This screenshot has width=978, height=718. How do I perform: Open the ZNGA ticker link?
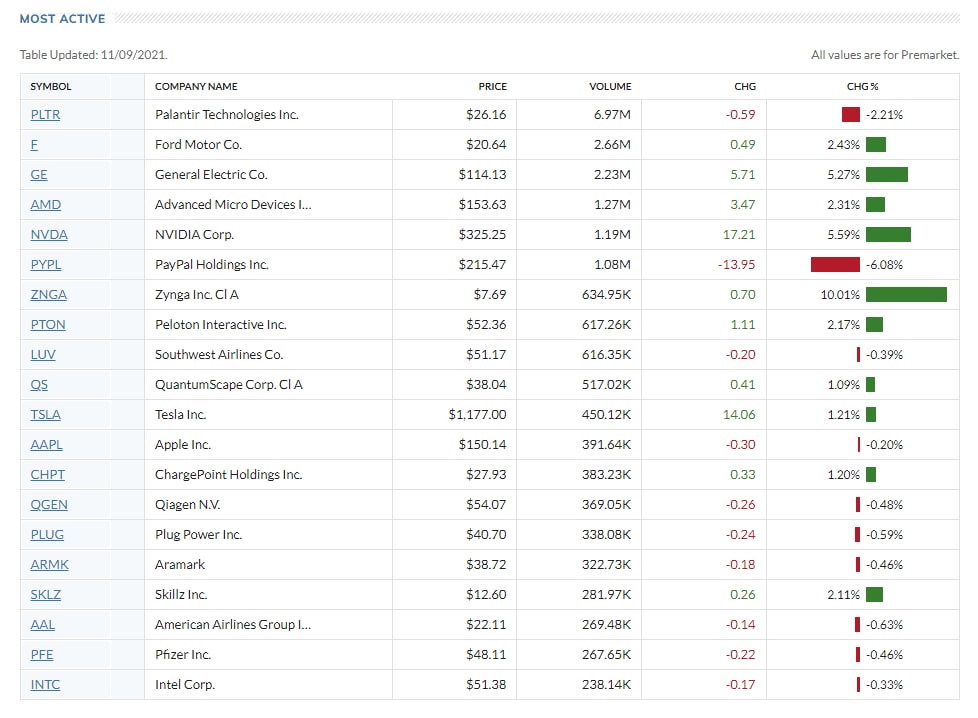point(49,294)
